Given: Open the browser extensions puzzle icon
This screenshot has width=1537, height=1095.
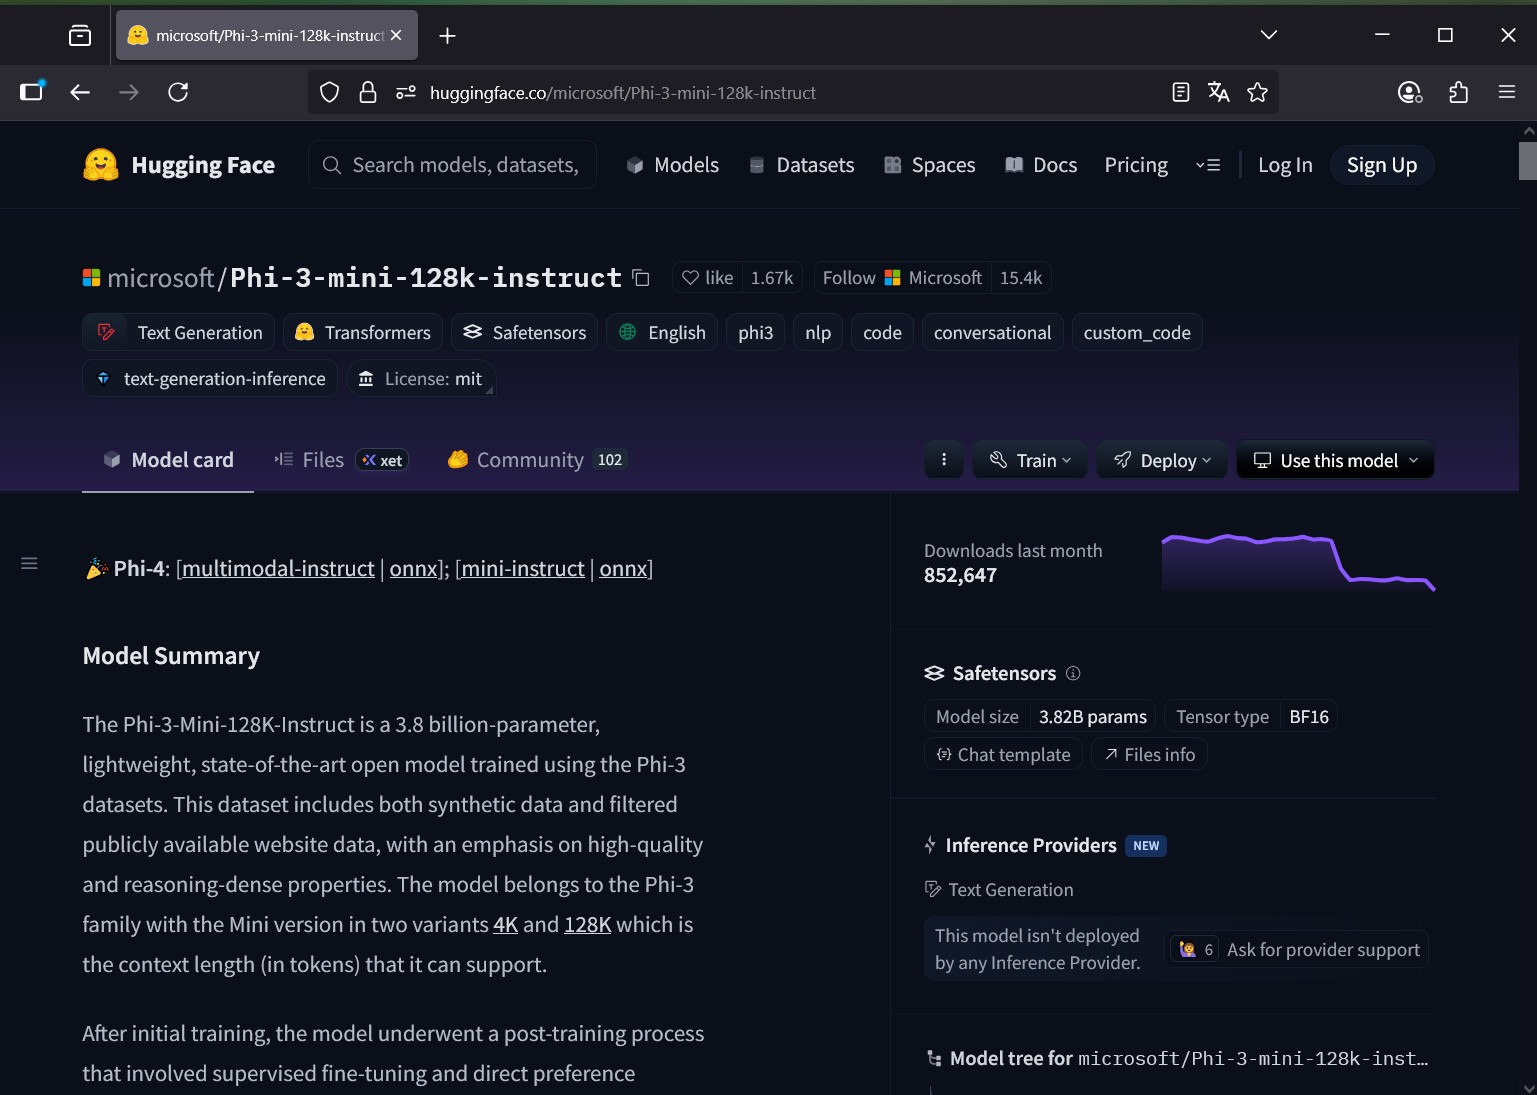Looking at the screenshot, I should pos(1458,92).
